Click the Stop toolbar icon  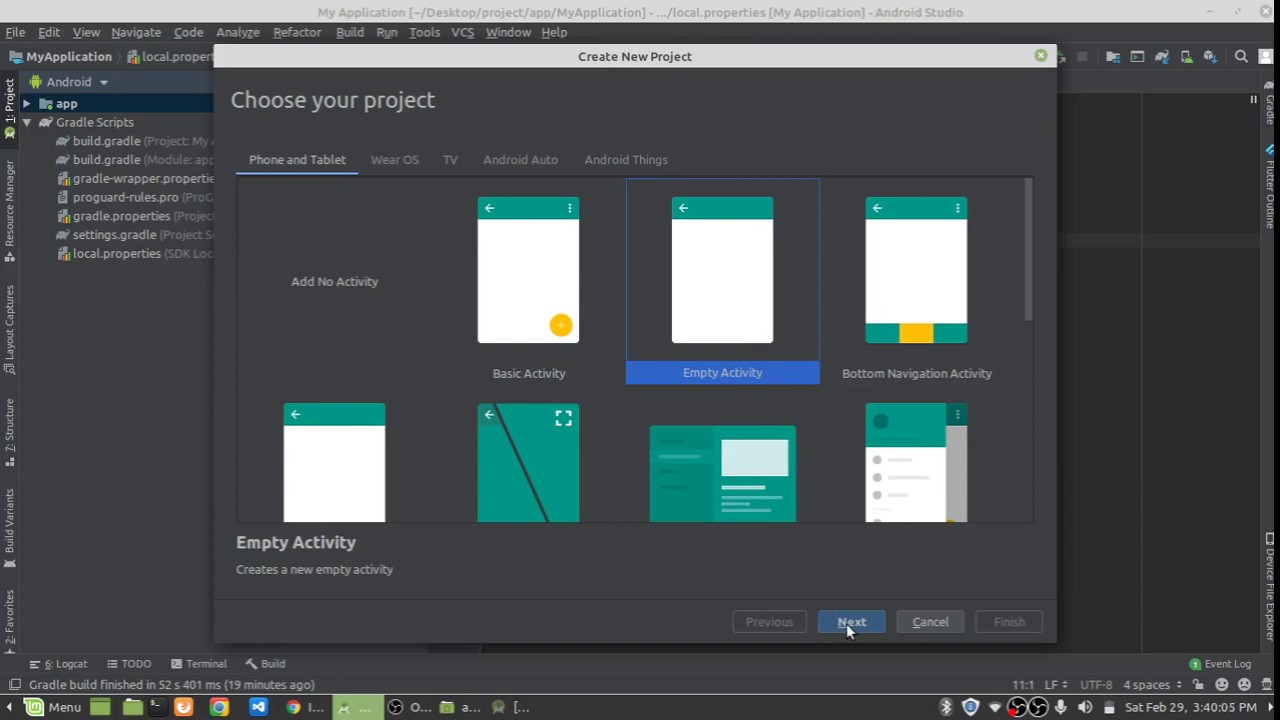(1082, 57)
